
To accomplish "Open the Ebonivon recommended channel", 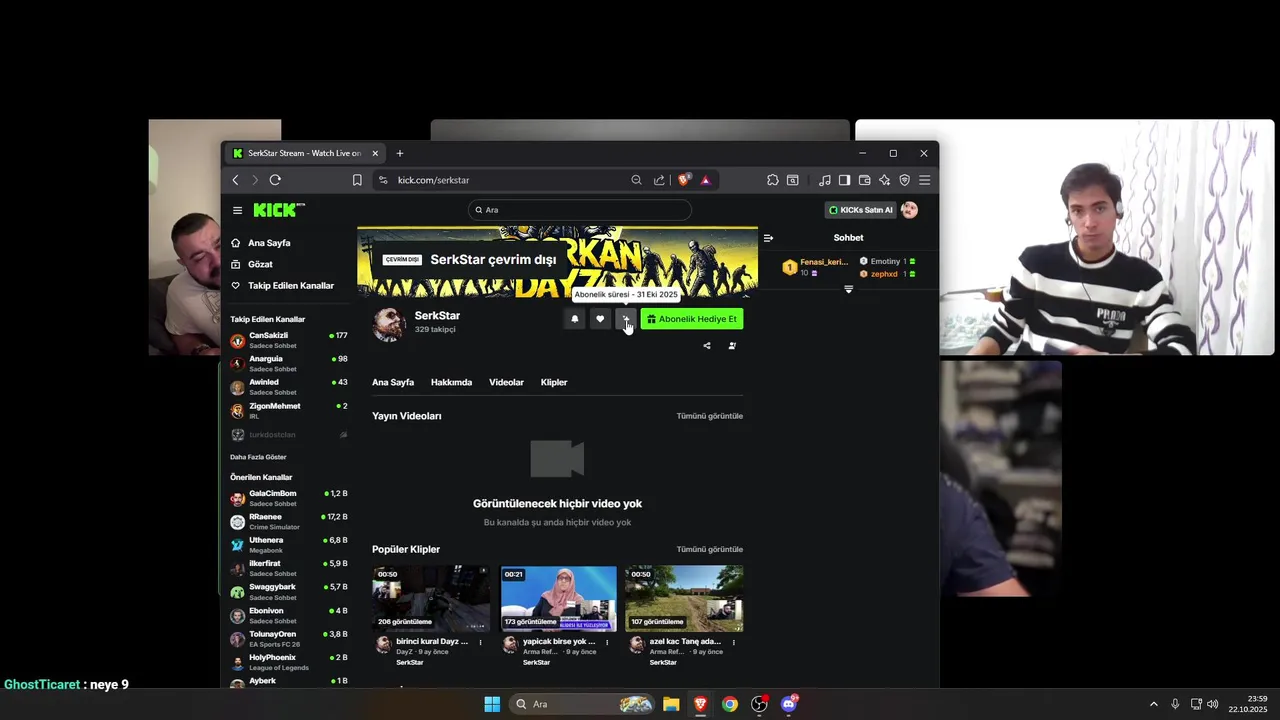I will [289, 615].
